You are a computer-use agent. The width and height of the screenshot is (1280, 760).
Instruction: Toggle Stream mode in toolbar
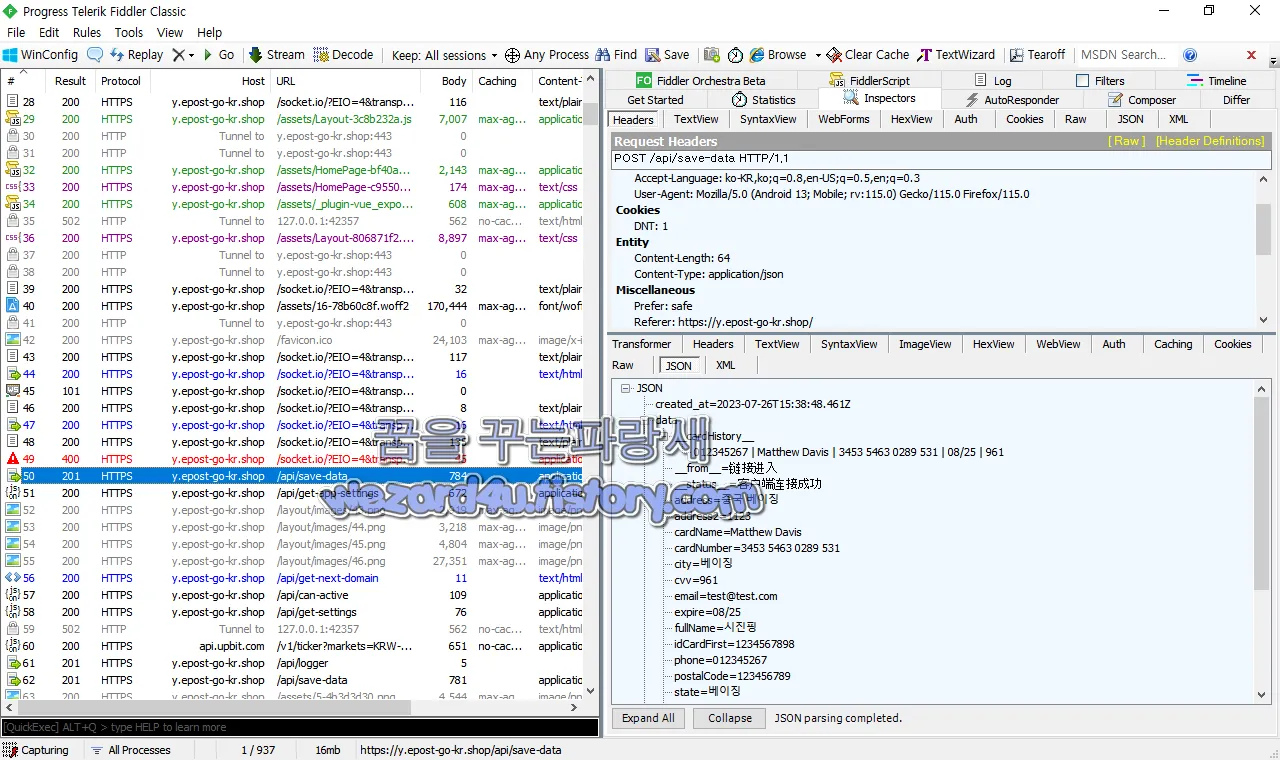(276, 55)
